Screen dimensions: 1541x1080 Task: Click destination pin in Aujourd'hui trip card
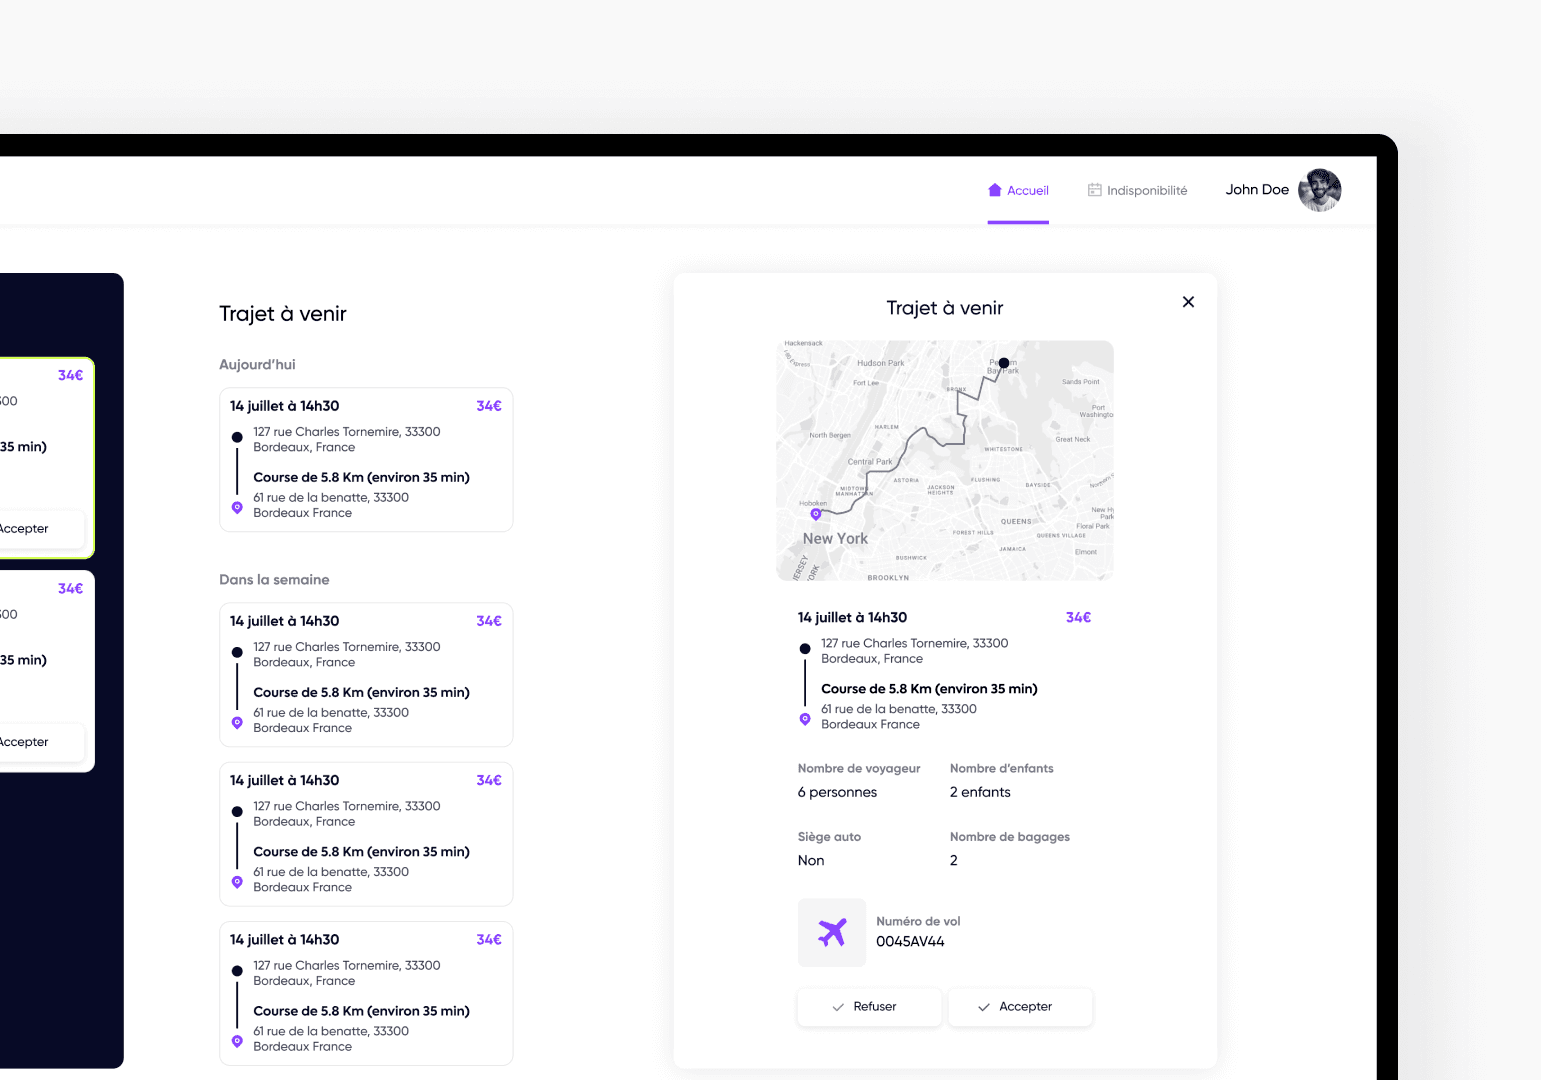[x=237, y=508]
